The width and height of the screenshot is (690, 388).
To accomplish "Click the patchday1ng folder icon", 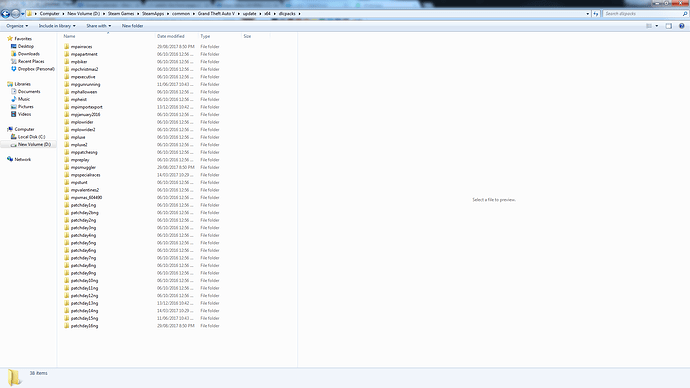I will [x=67, y=205].
